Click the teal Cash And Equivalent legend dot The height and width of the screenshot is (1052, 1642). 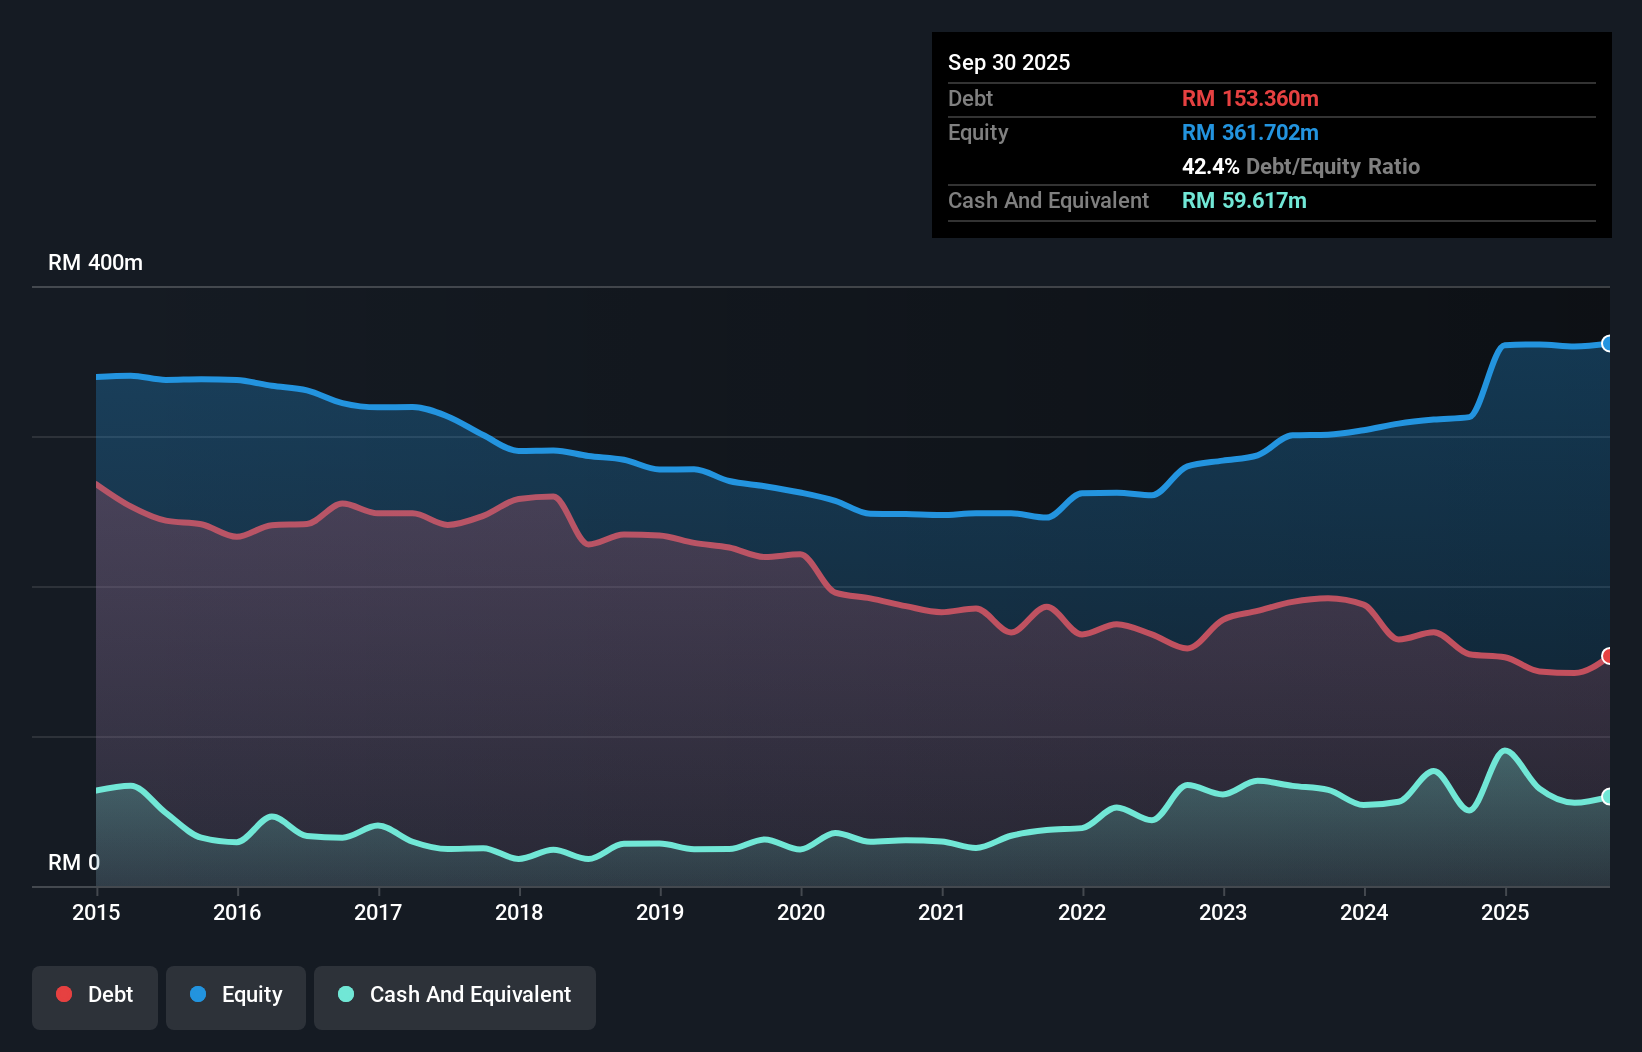click(343, 994)
